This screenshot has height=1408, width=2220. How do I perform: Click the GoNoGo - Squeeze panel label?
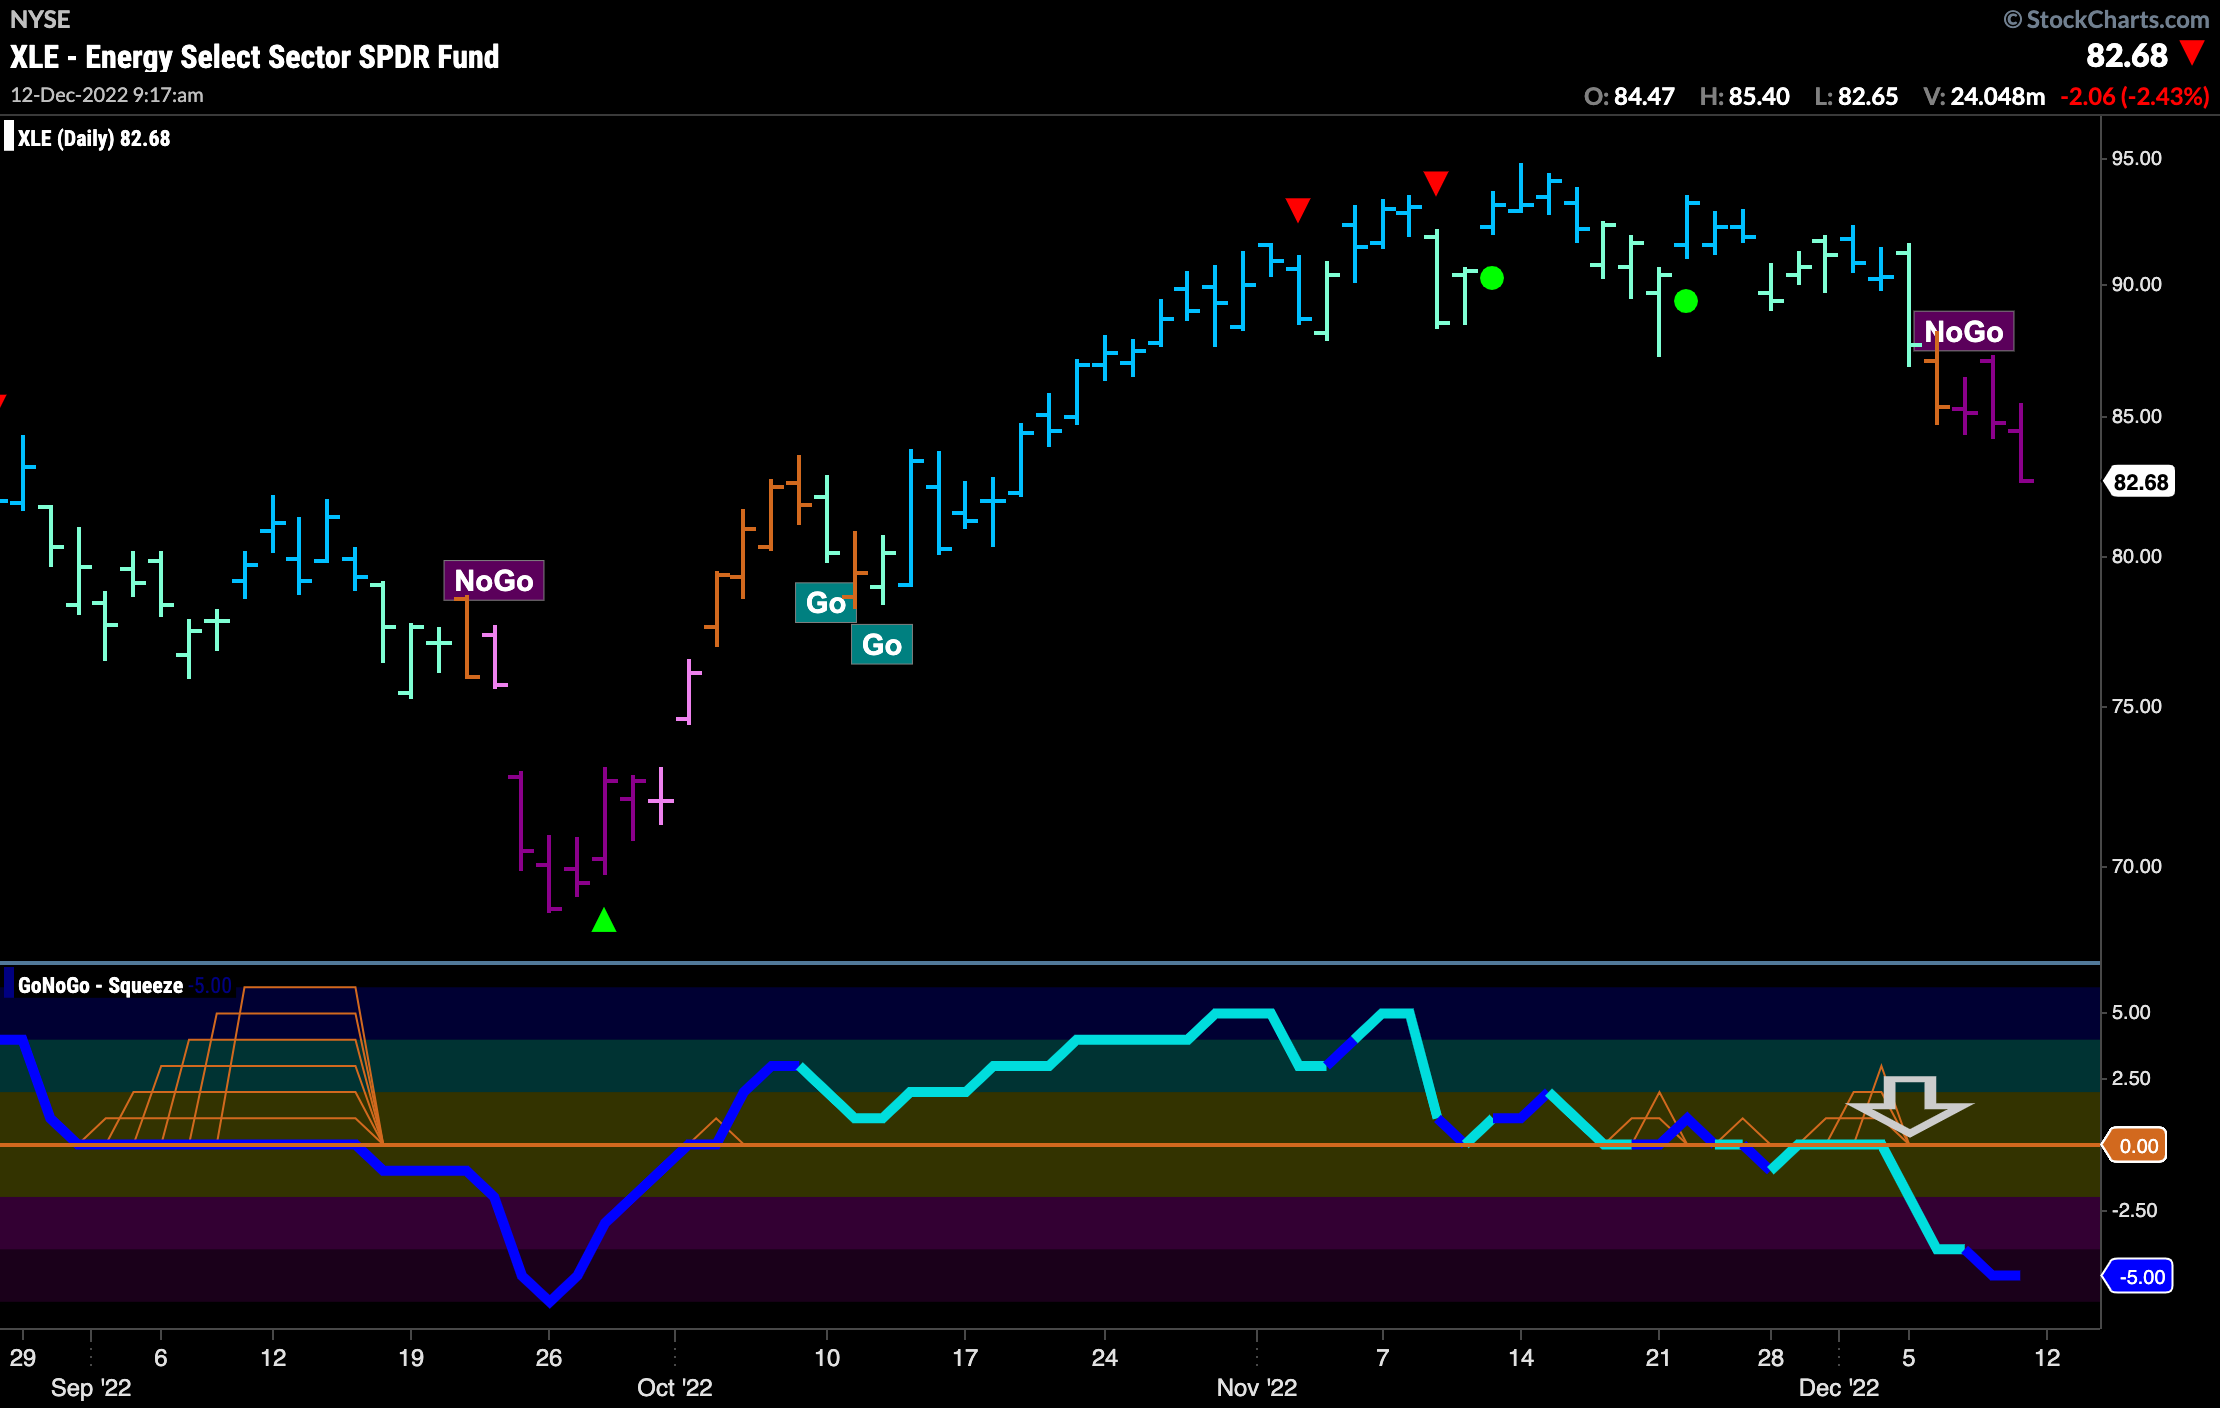pos(101,985)
